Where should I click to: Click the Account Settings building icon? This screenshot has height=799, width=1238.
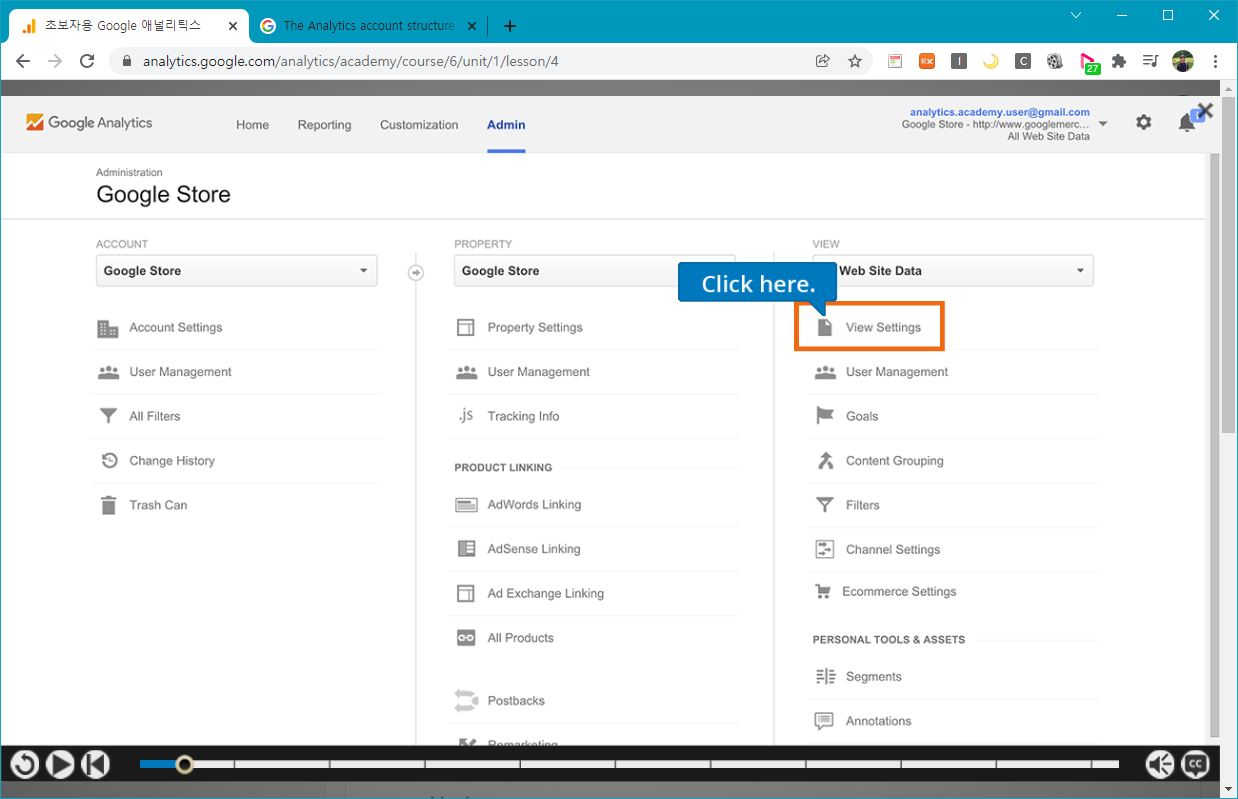108,328
